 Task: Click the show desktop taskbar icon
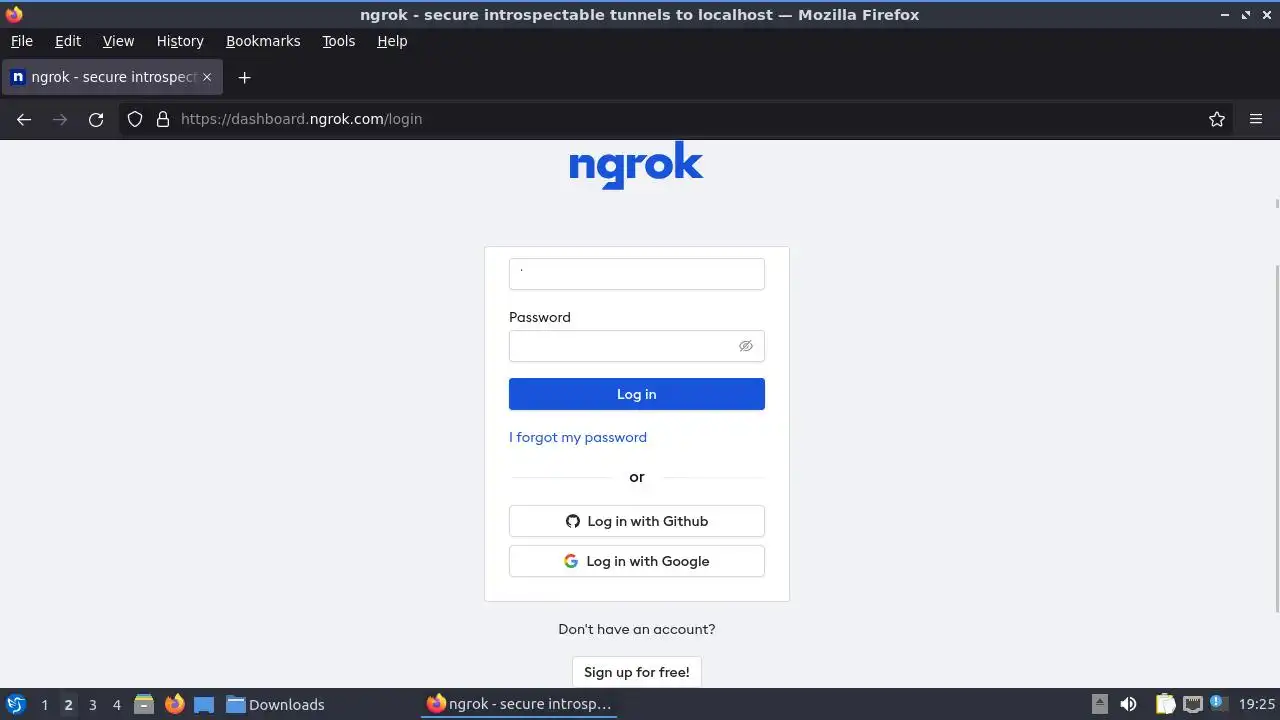pos(204,704)
